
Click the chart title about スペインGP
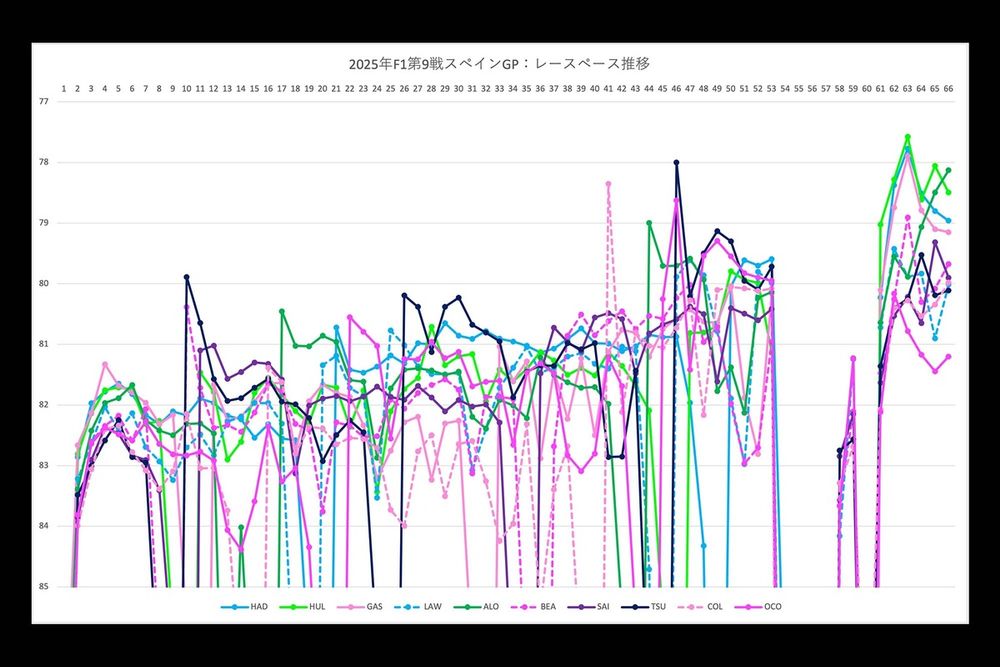[x=499, y=64]
